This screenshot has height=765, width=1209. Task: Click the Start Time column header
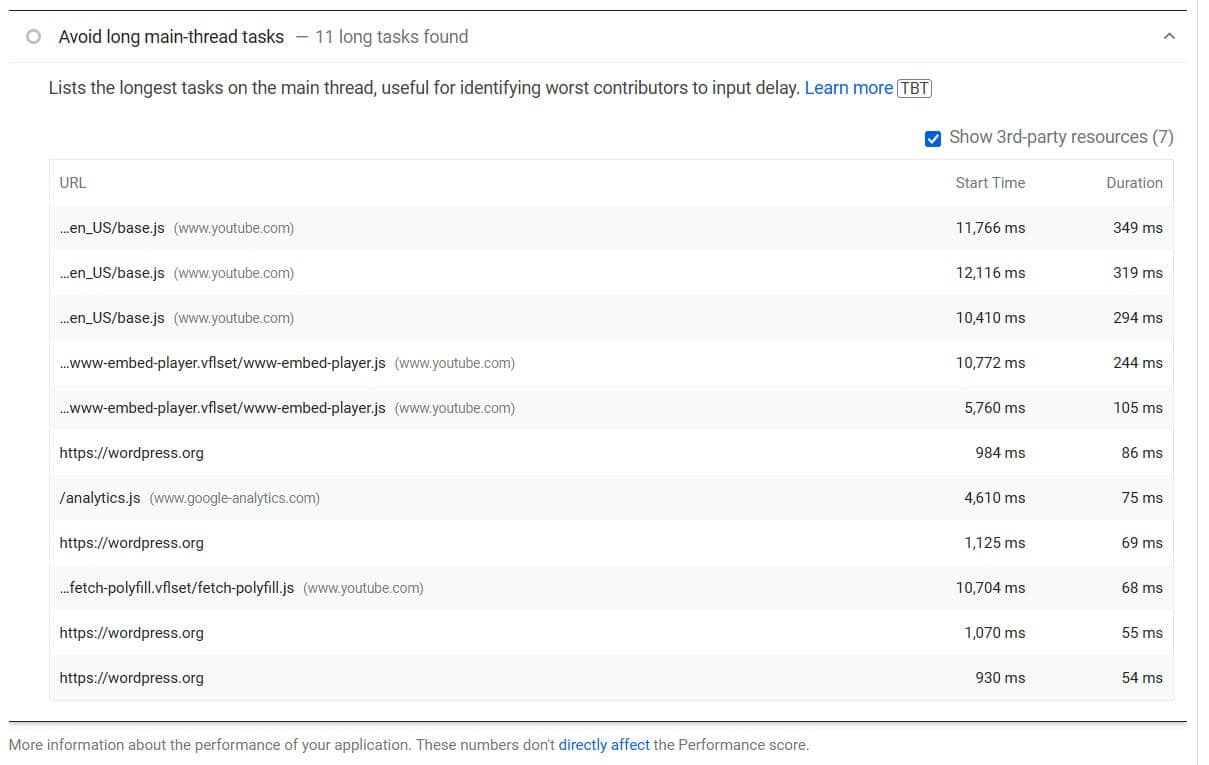[989, 183]
